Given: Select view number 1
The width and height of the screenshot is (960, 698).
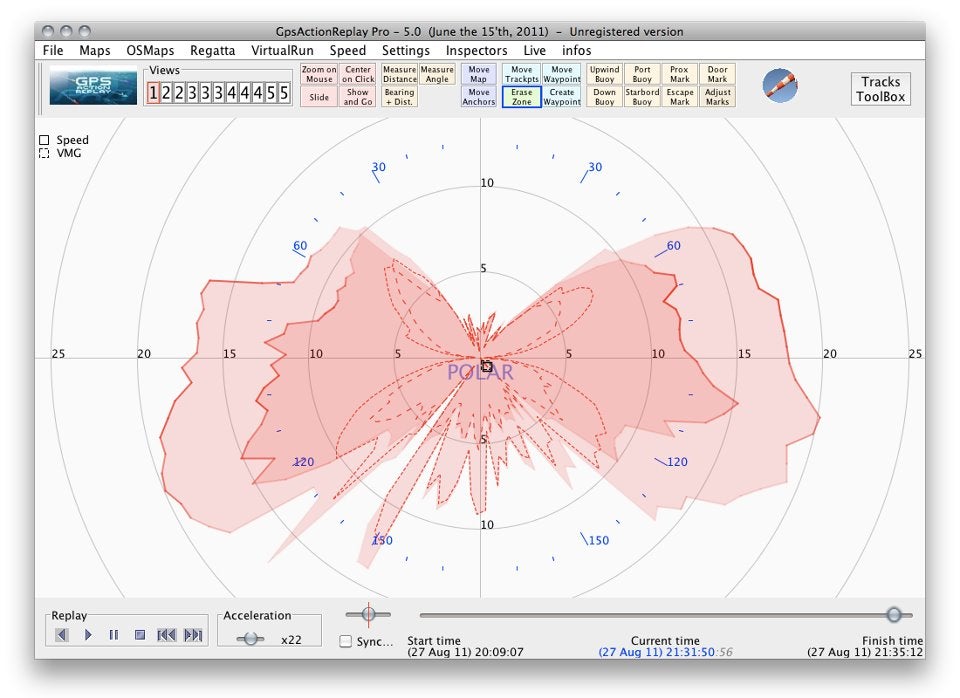Looking at the screenshot, I should pyautogui.click(x=153, y=93).
